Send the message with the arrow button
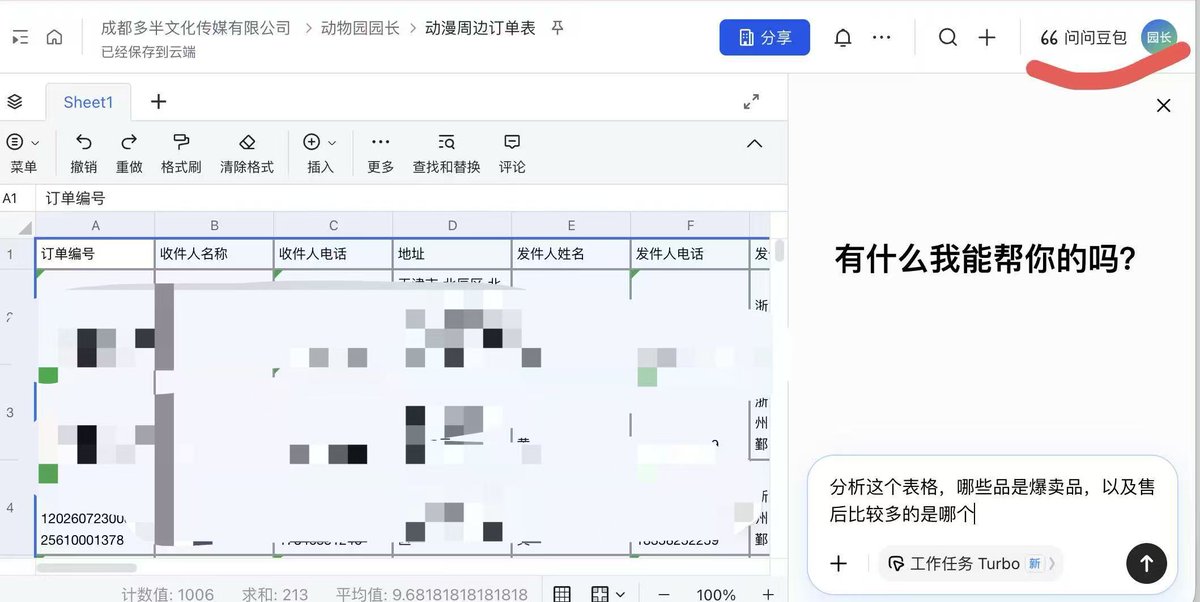Viewport: 1200px width, 602px height. point(1146,563)
